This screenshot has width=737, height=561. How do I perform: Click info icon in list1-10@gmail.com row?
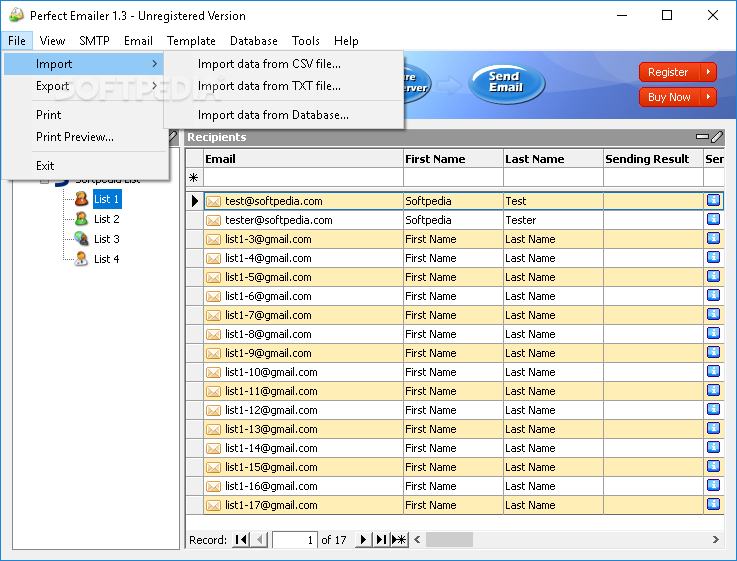click(713, 372)
